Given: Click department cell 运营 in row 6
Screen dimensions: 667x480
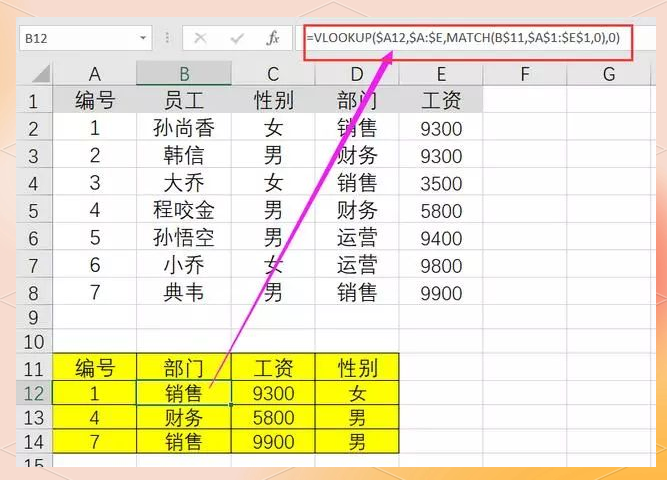Looking at the screenshot, I should point(357,237).
